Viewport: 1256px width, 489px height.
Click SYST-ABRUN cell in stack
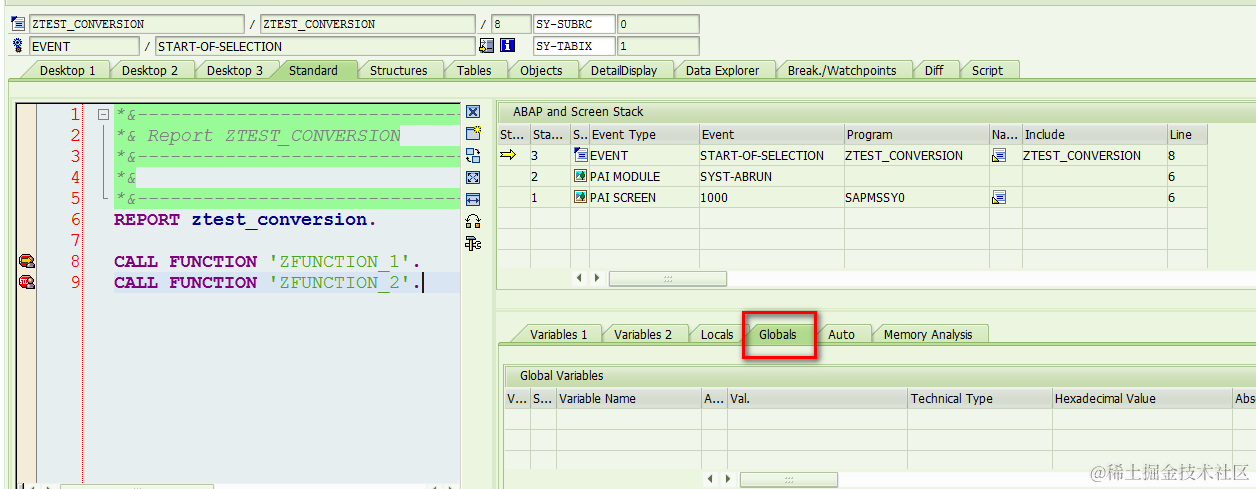[771, 177]
